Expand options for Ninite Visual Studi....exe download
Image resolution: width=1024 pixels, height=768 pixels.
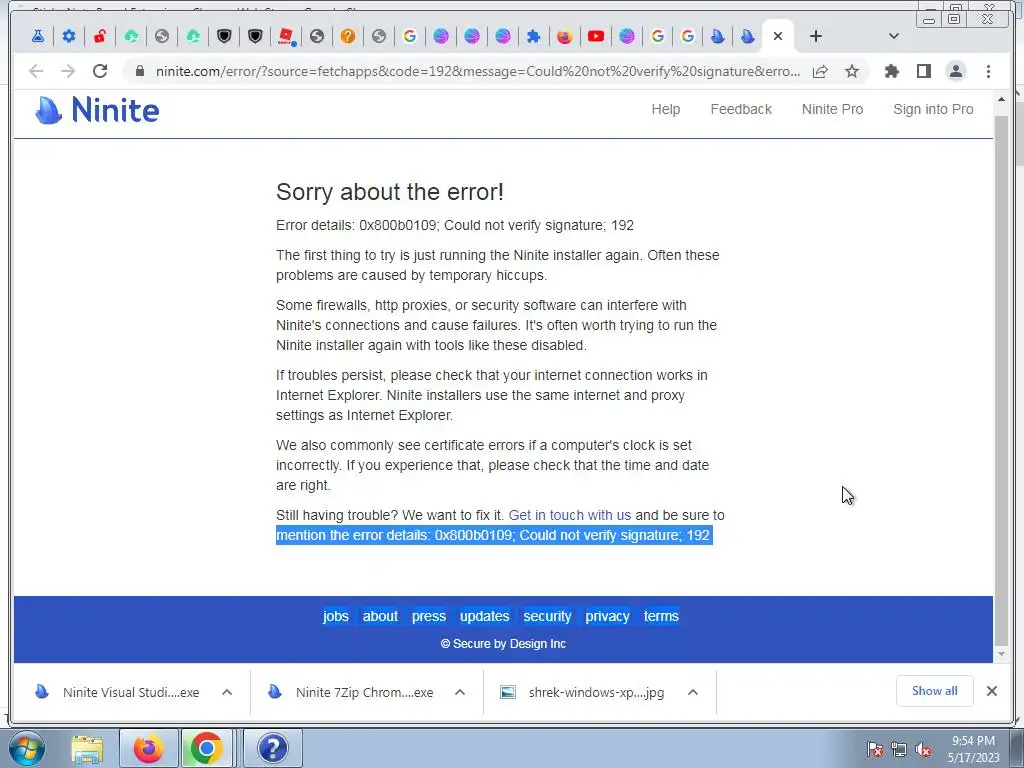[227, 692]
